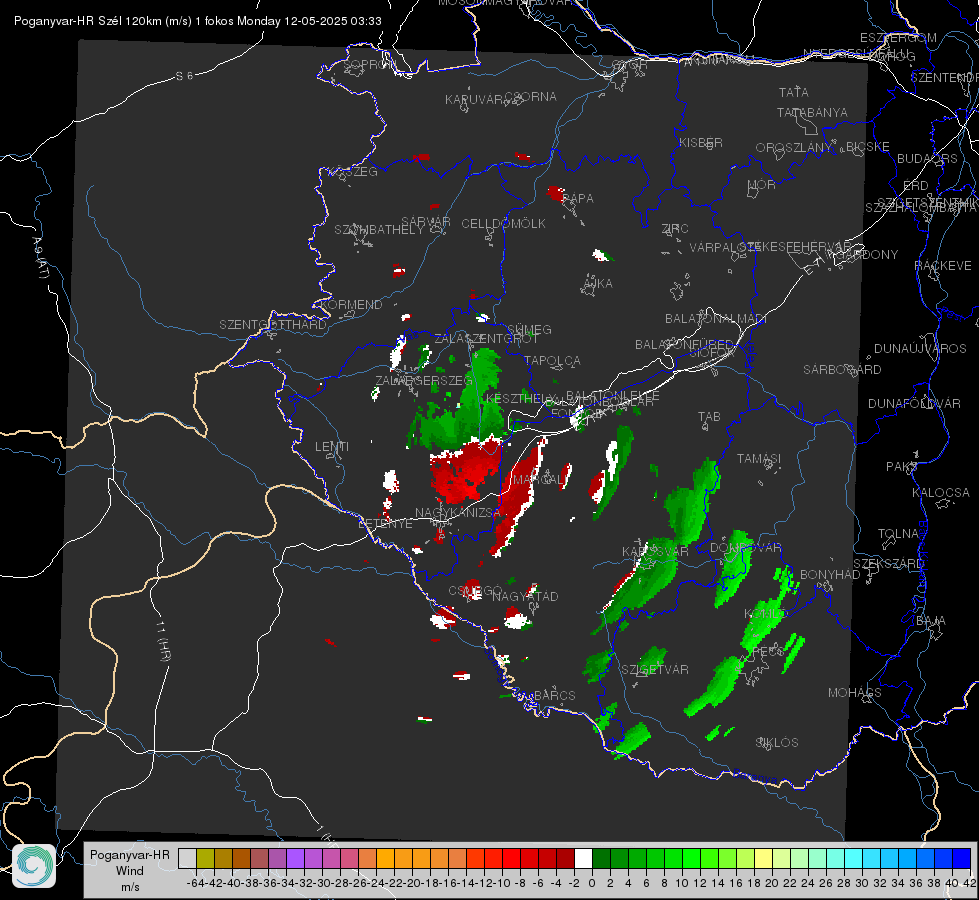The image size is (979, 900).
Task: Click the NAGYKANIZSA city label
Action: (458, 513)
